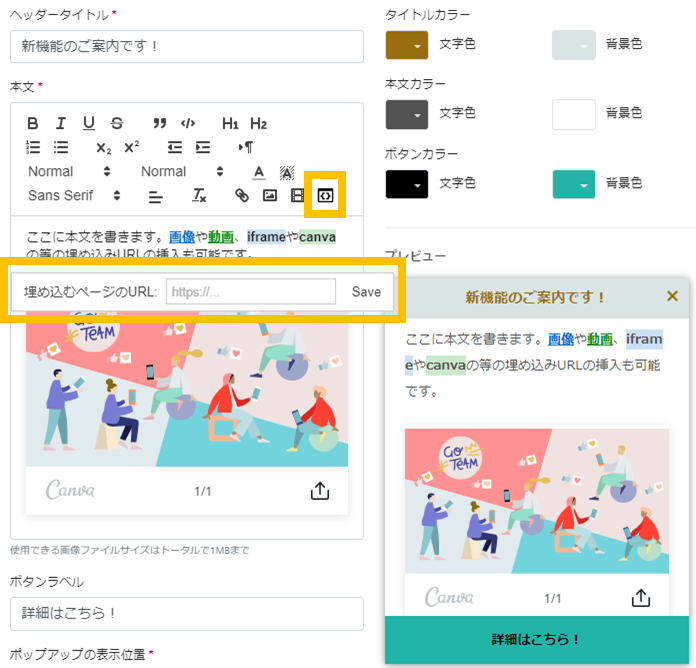The image size is (696, 668).
Task: Click the embed iframe URL icon
Action: [x=325, y=195]
